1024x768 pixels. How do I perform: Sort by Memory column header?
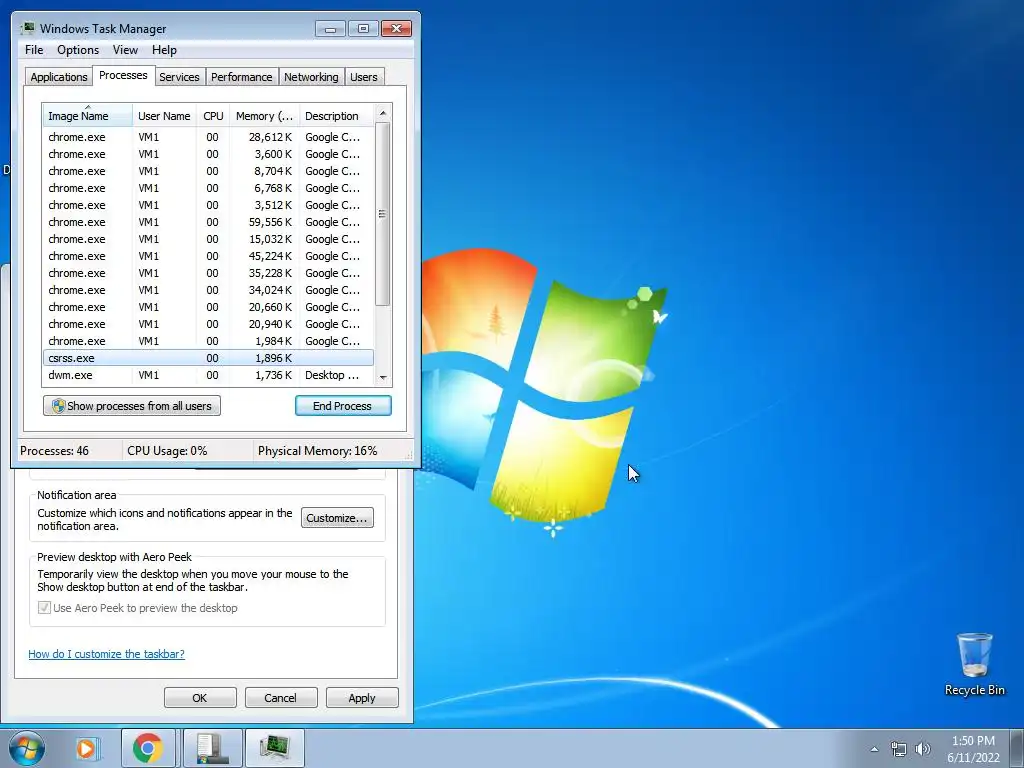click(x=264, y=116)
